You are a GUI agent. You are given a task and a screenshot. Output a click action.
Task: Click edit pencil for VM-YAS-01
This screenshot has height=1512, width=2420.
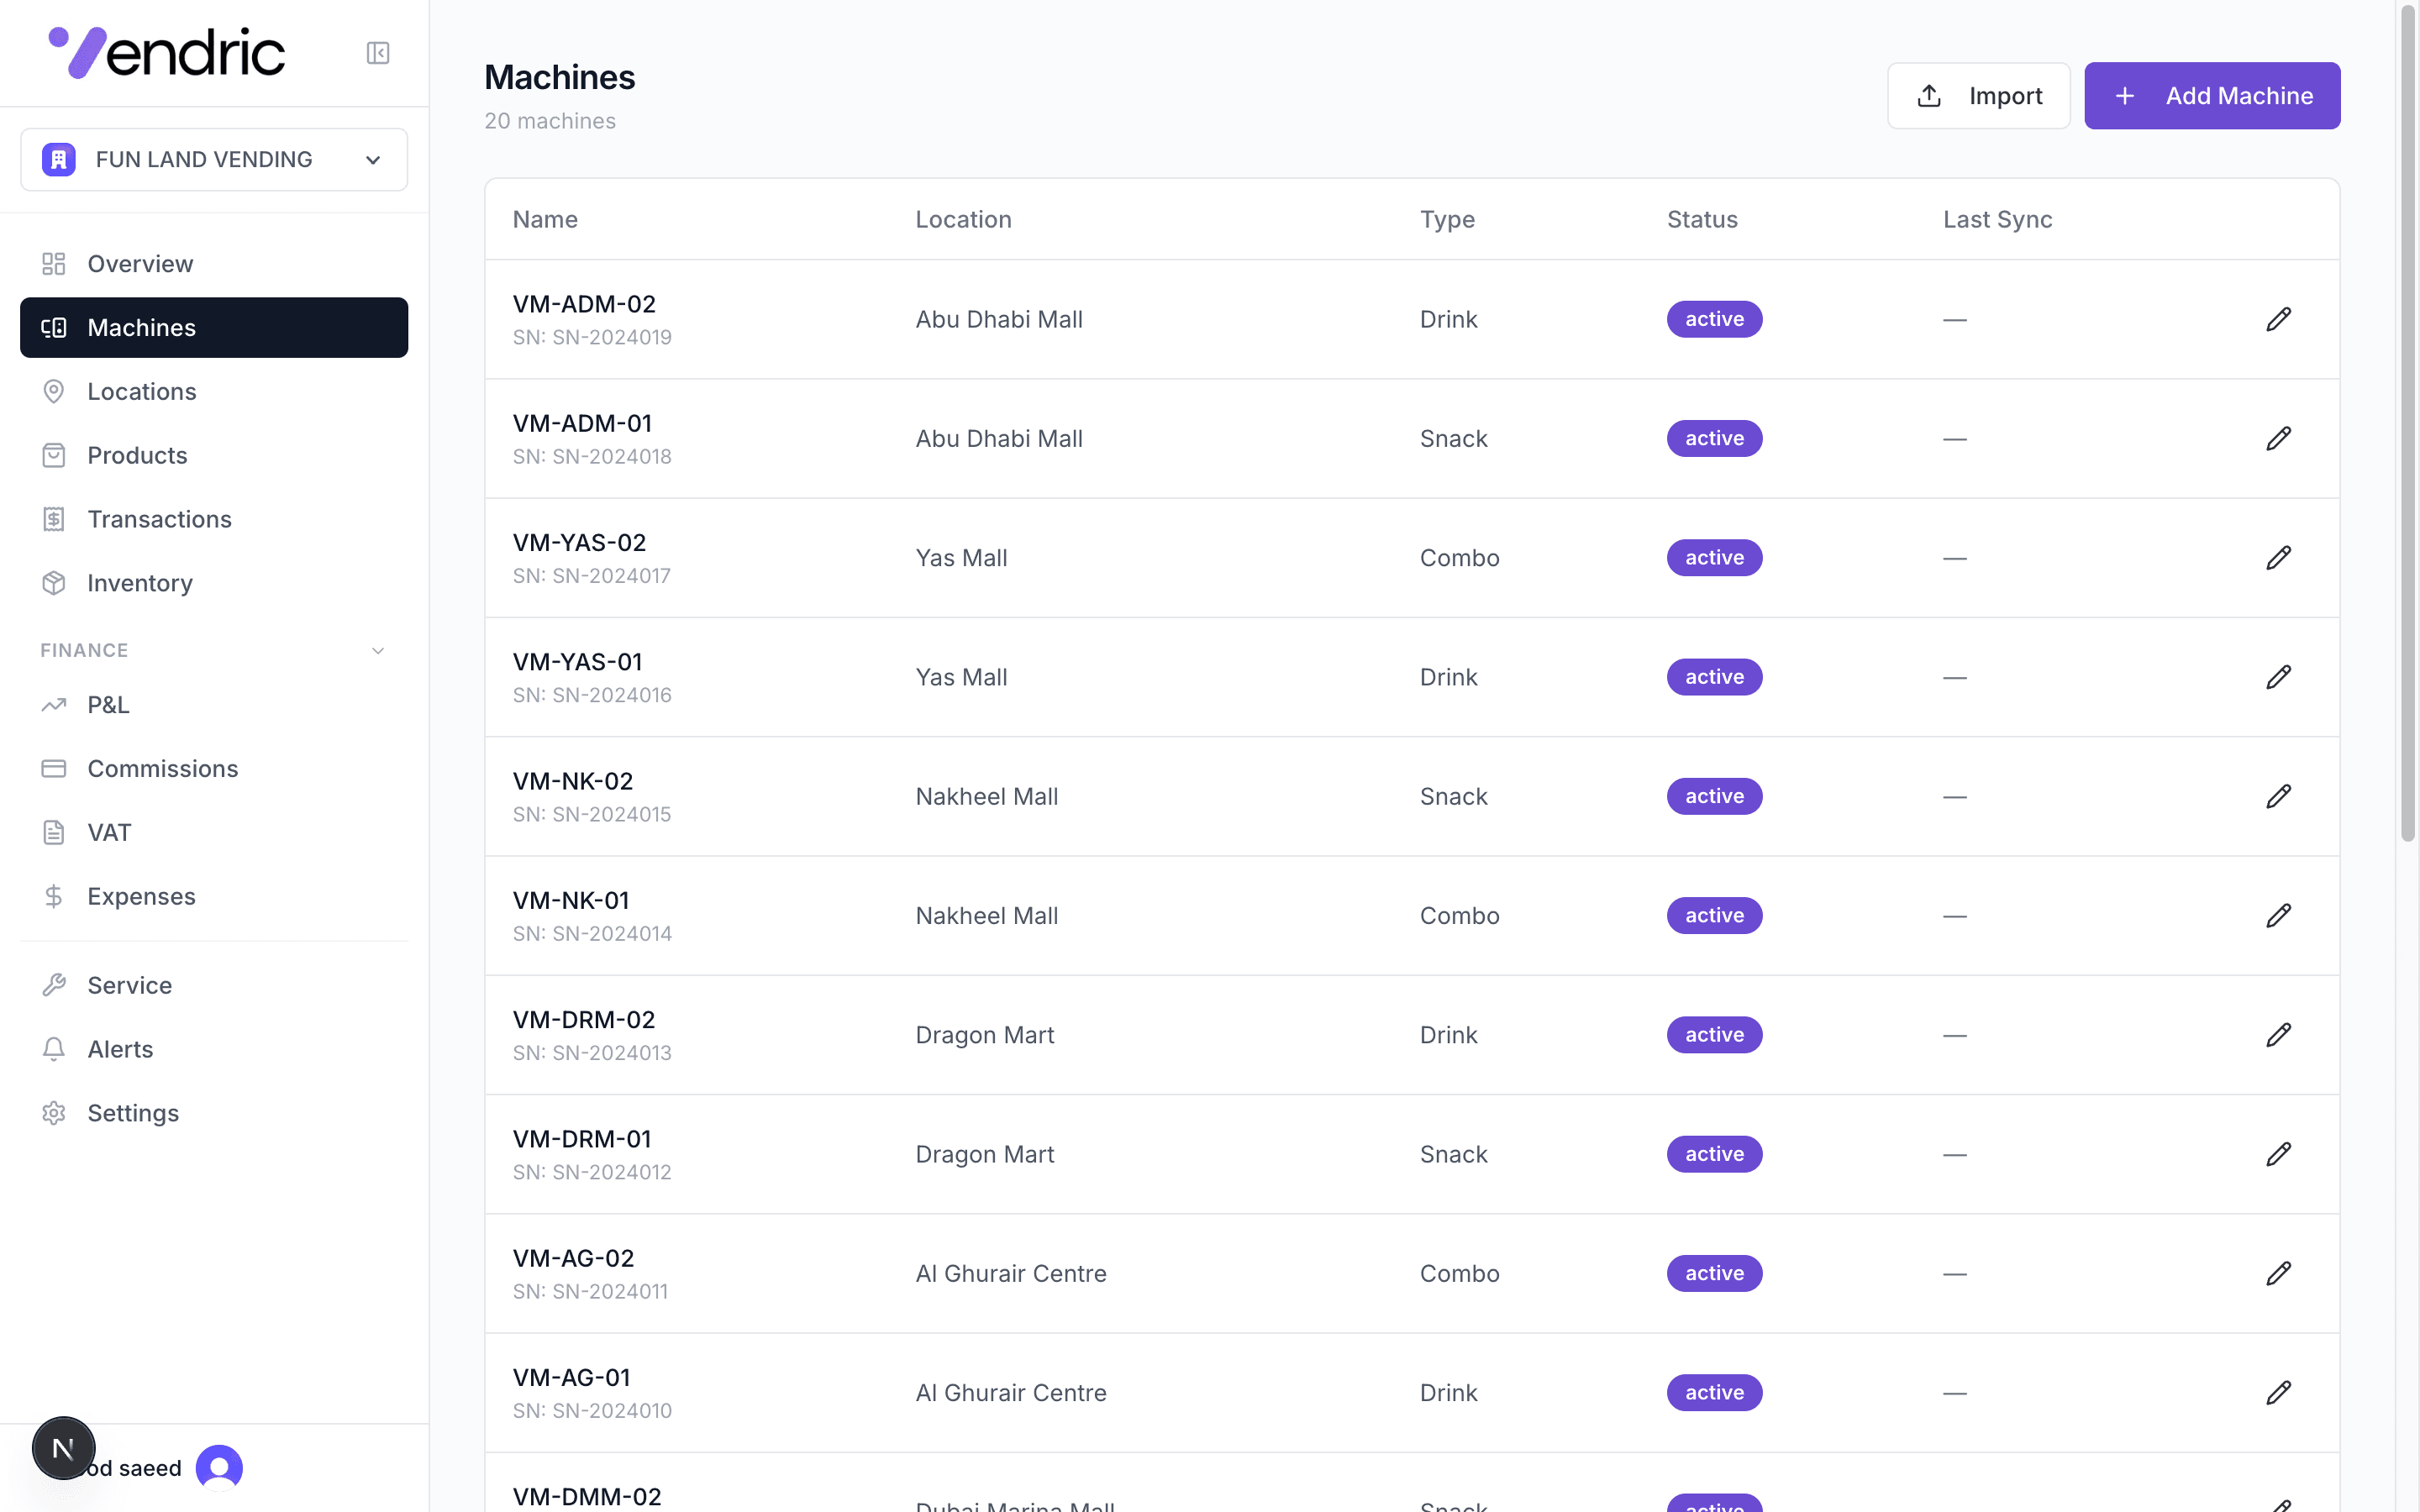(2278, 677)
